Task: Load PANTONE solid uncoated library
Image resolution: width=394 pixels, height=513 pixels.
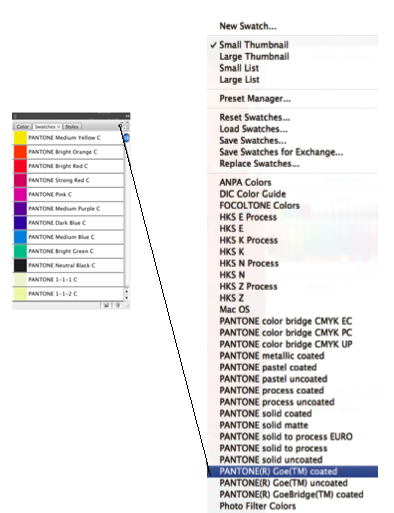Action: (271, 460)
